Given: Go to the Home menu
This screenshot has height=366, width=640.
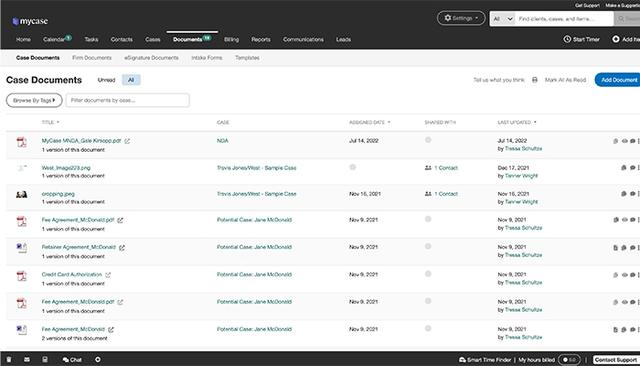Looking at the screenshot, I should click(23, 40).
